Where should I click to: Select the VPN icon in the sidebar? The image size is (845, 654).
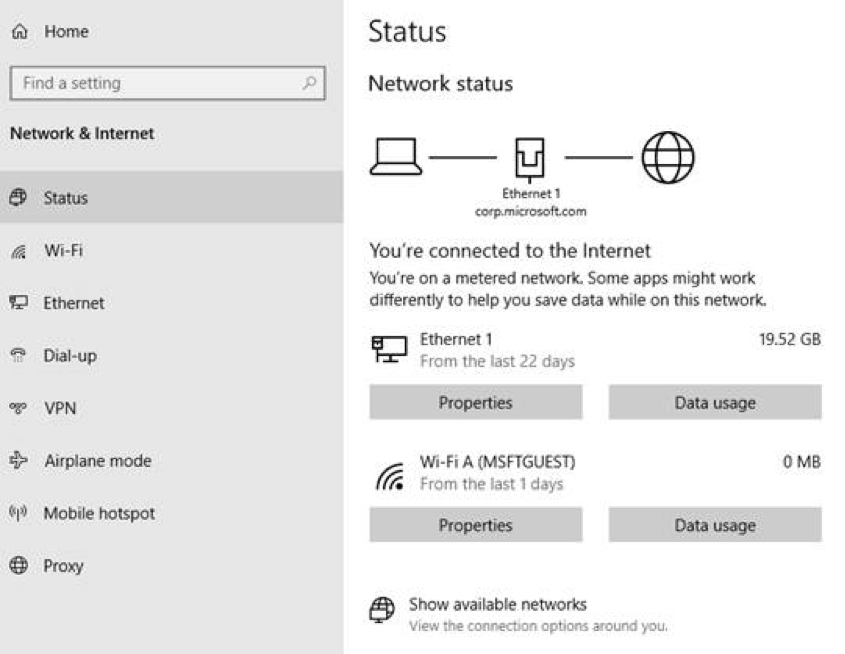[20, 408]
